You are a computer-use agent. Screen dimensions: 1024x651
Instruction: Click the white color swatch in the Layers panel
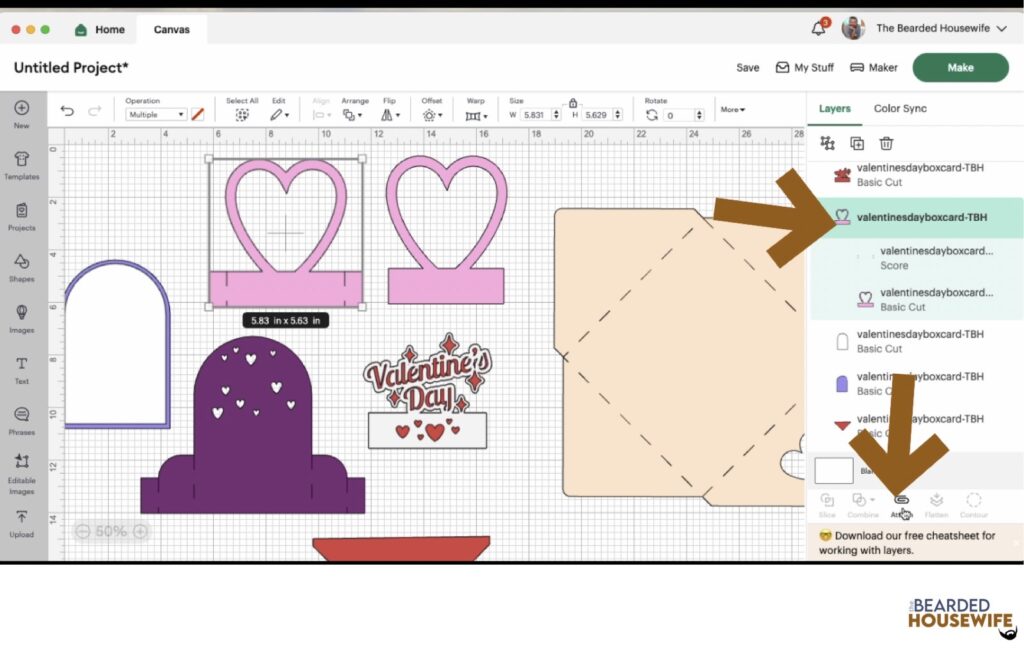(833, 470)
